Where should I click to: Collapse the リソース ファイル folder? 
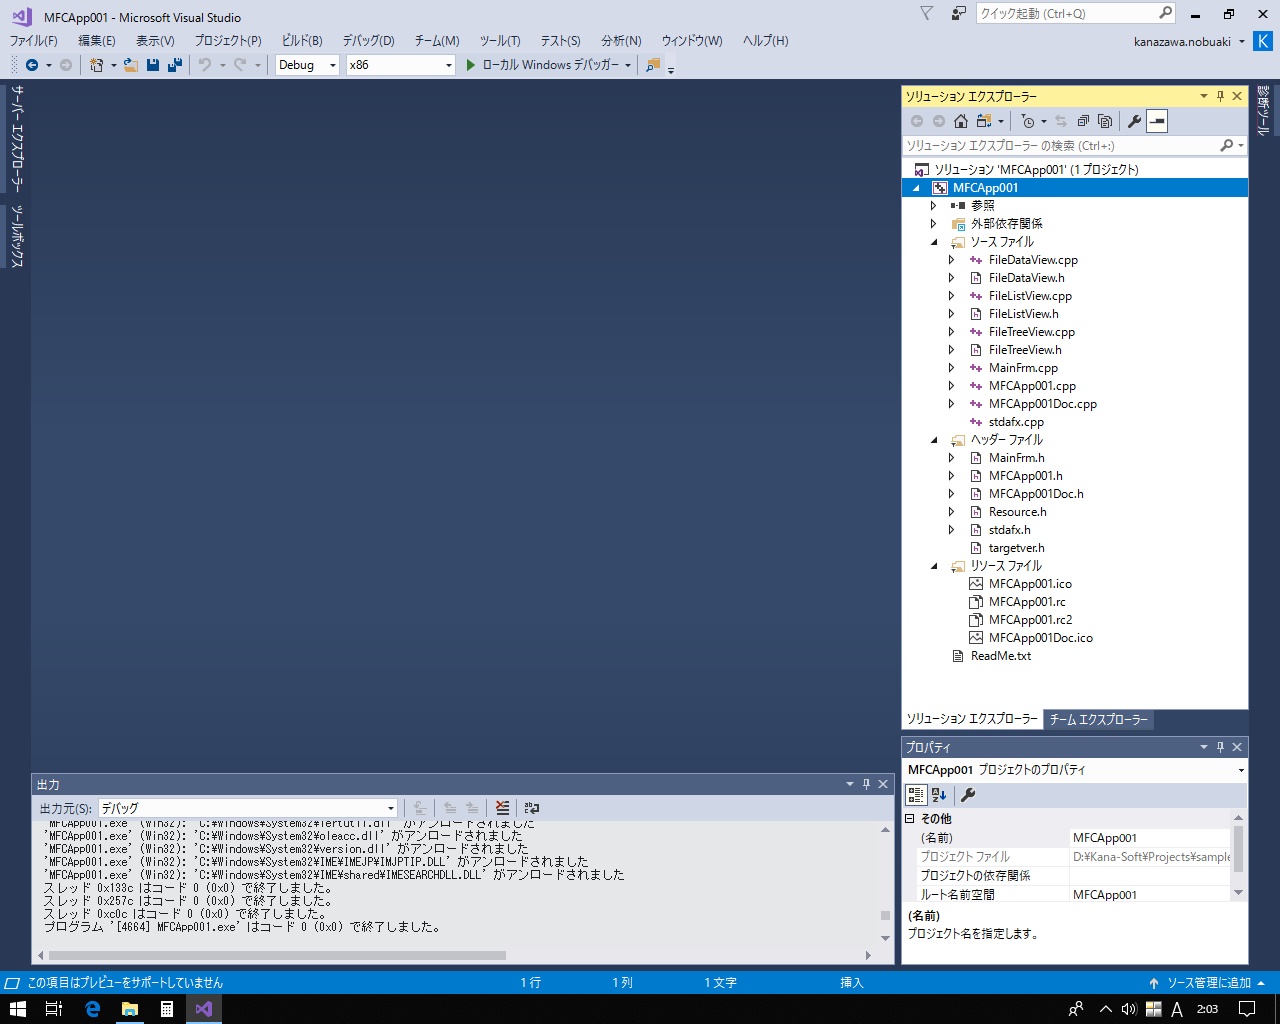coord(935,566)
